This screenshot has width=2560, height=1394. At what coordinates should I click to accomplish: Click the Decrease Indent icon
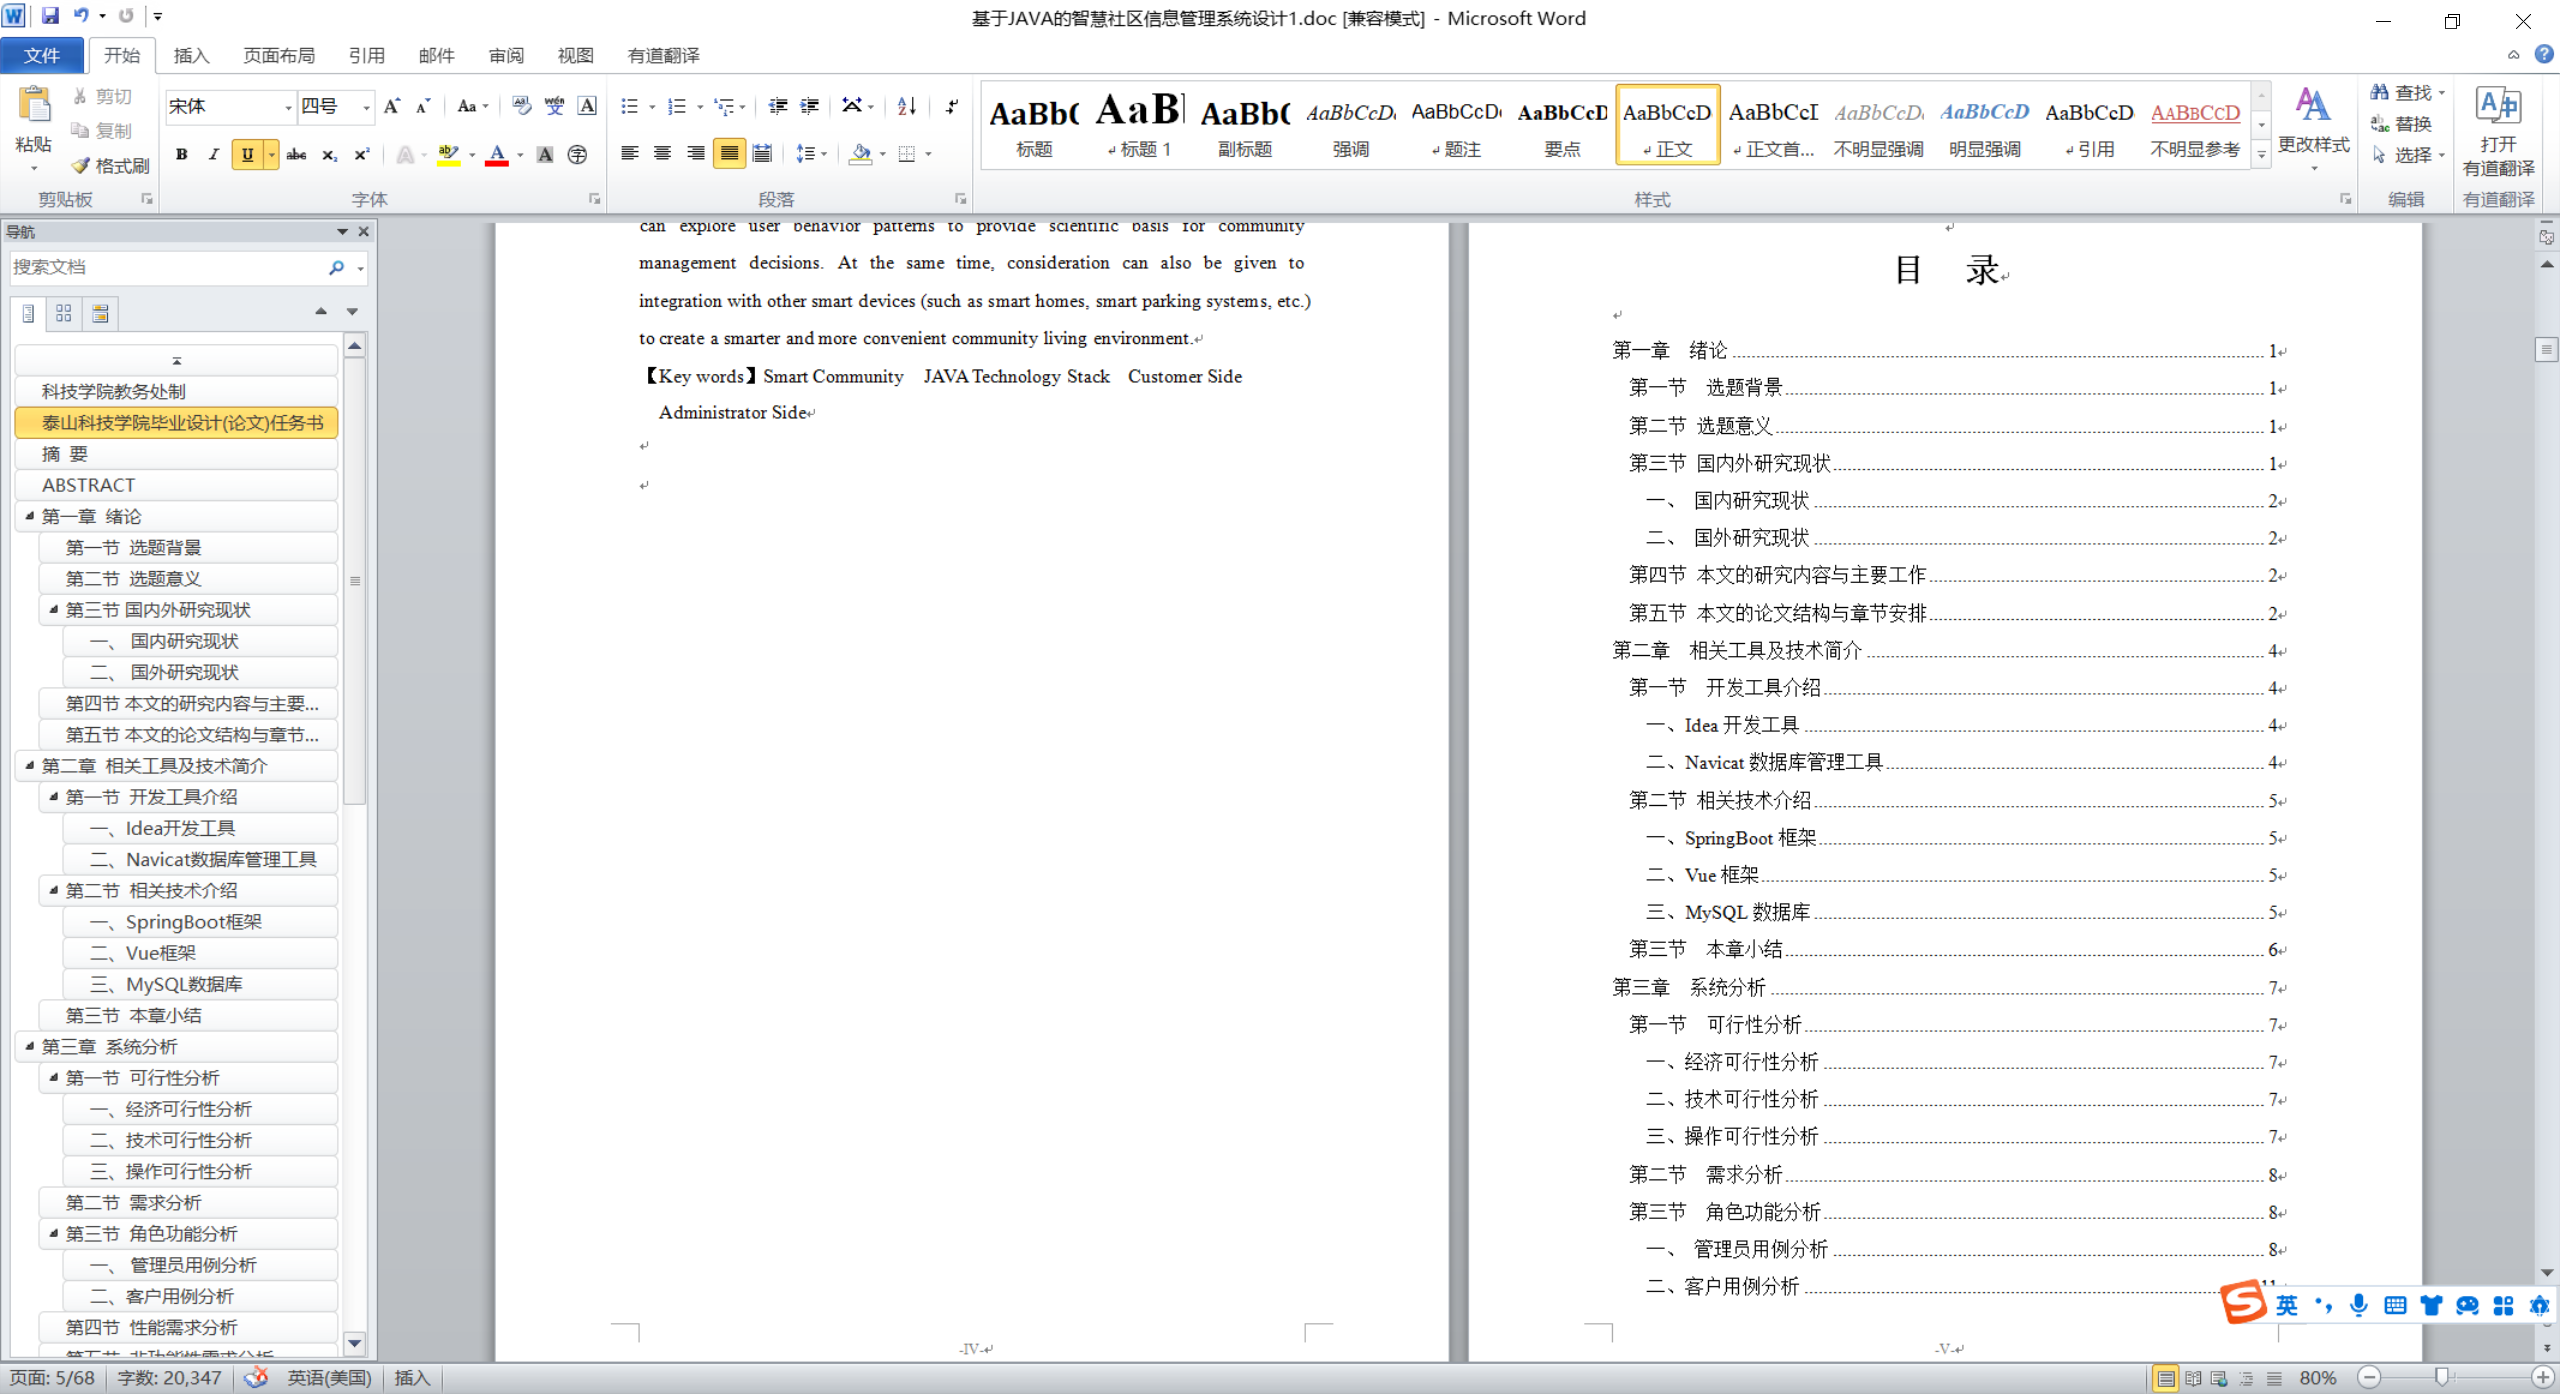pos(777,106)
